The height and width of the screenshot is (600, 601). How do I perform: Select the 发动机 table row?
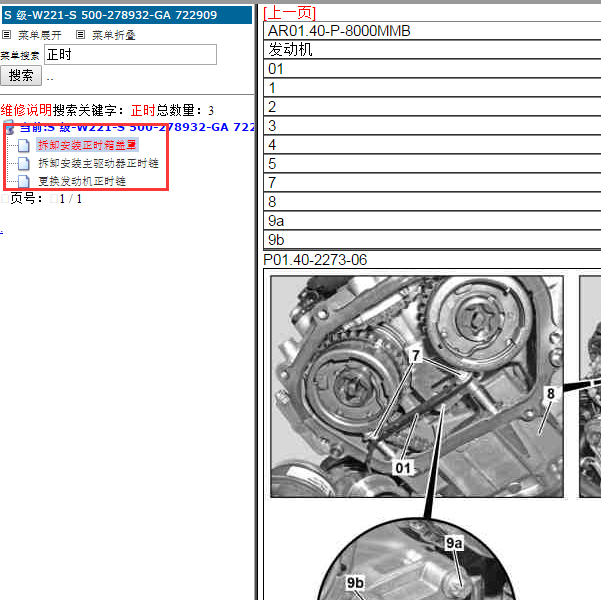[x=432, y=49]
